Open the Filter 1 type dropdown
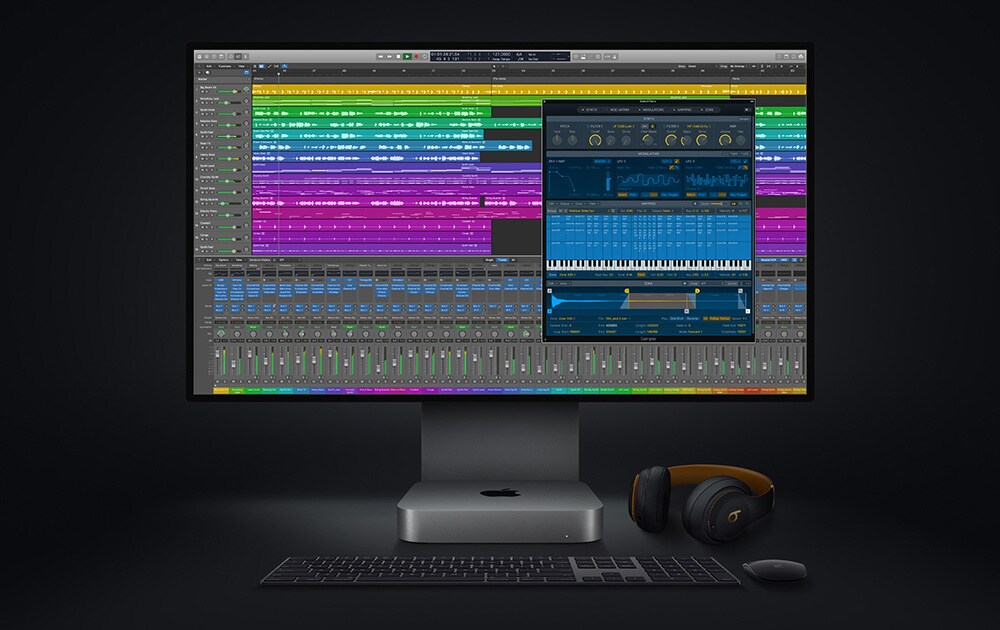Viewport: 1000px width, 630px height. coord(625,126)
